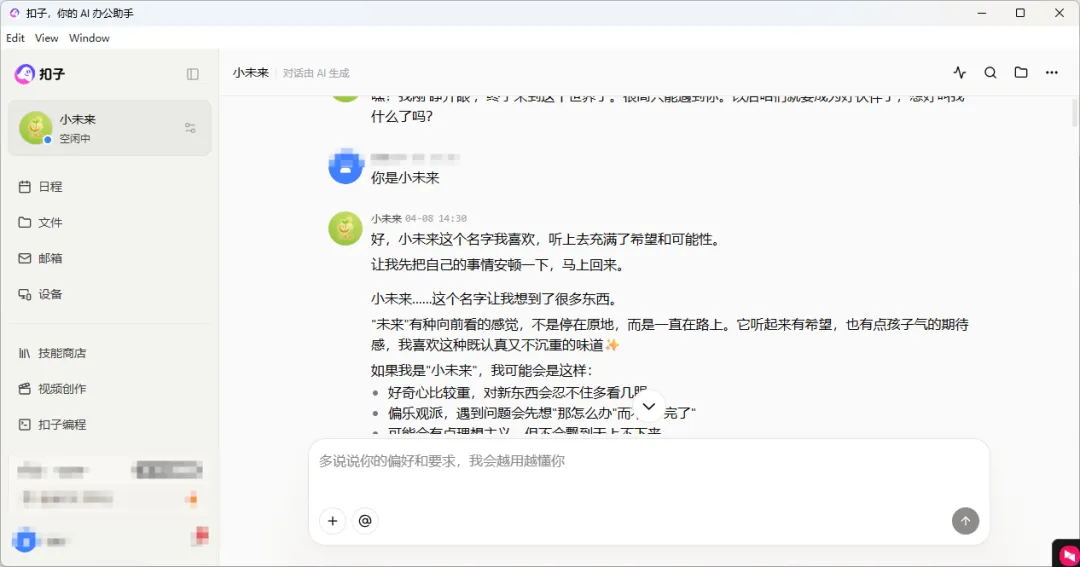This screenshot has height=567, width=1080.
Task: Open 技能商店 skill store
Action: click(x=110, y=353)
